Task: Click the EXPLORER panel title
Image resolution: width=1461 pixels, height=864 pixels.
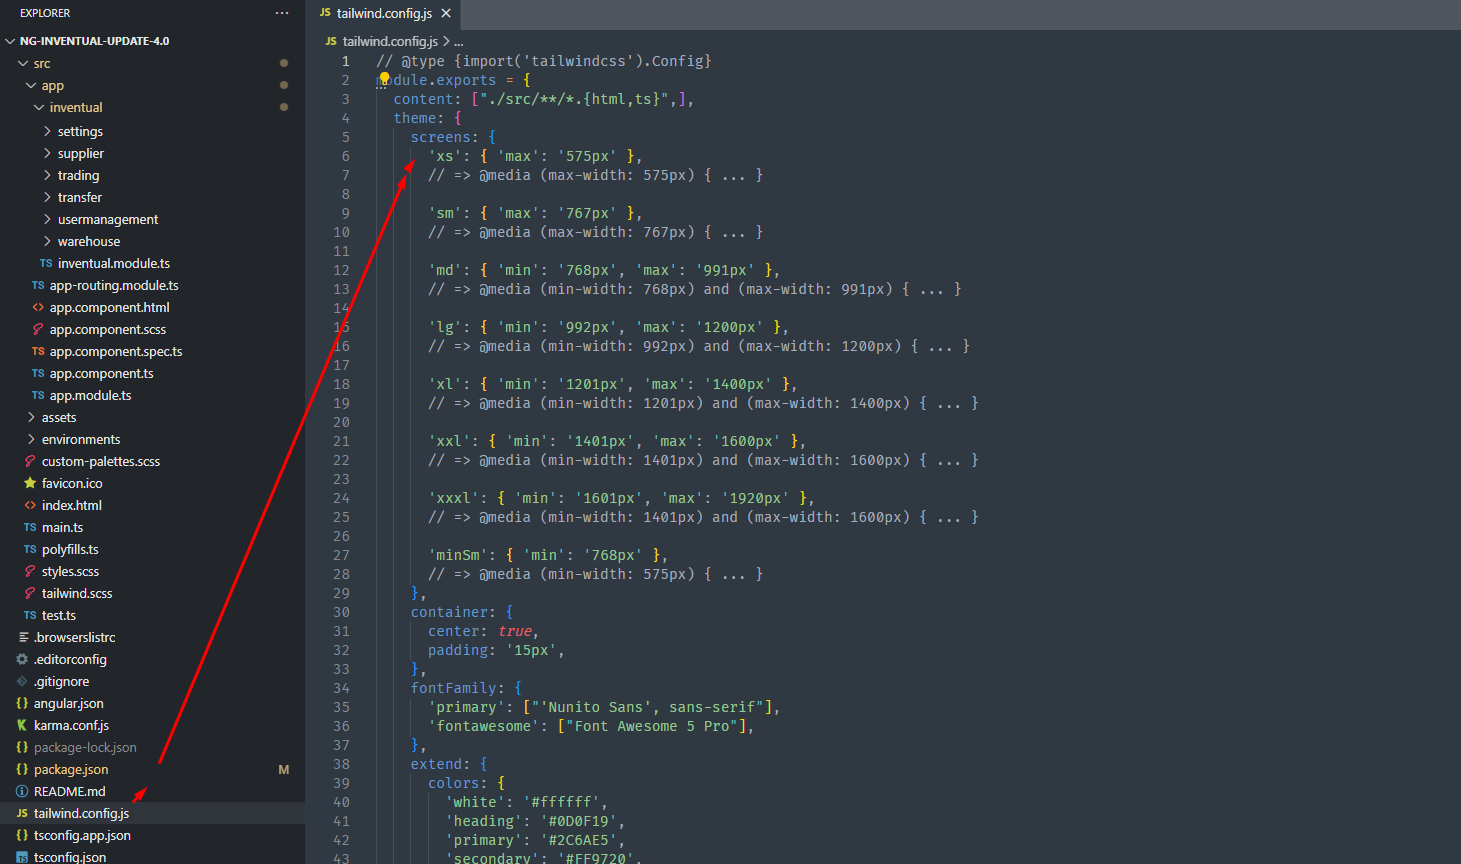Action: click(45, 13)
